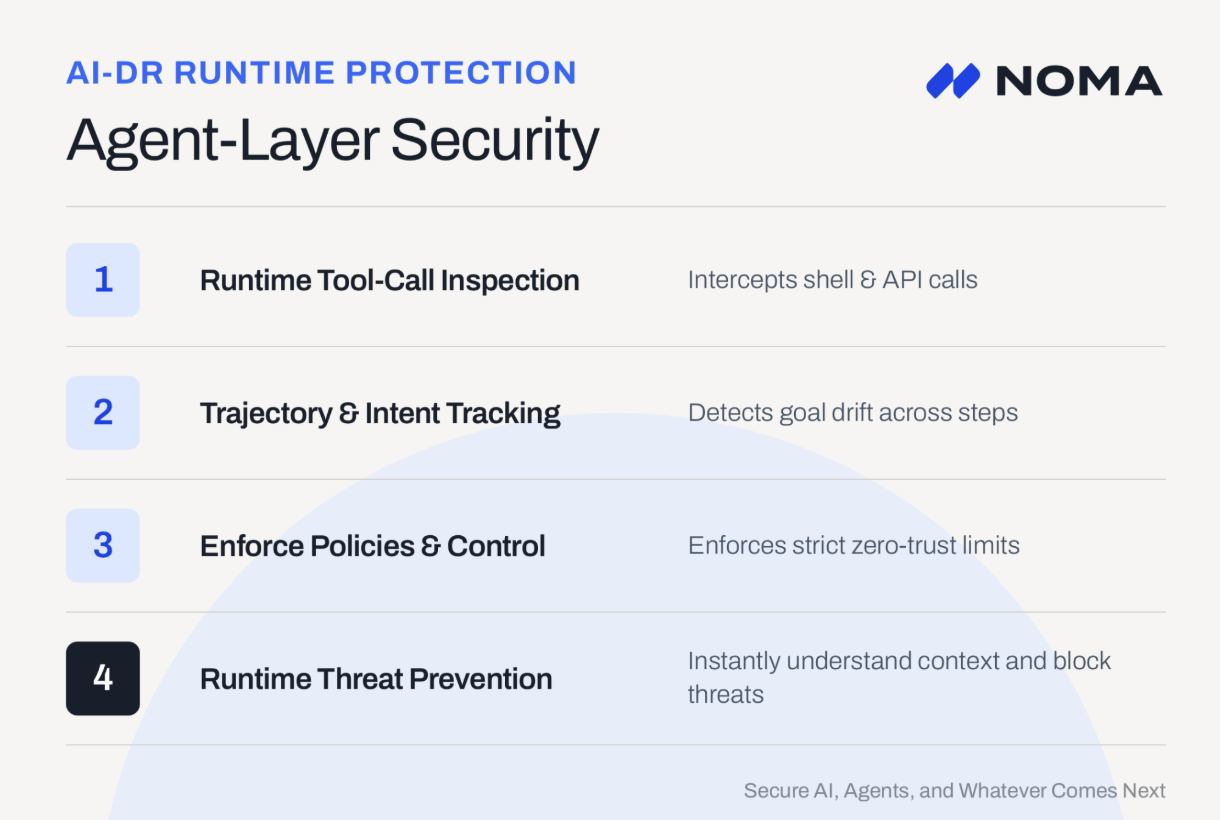
Task: Click 'Instantly understand context and block threats'
Action: coord(900,678)
